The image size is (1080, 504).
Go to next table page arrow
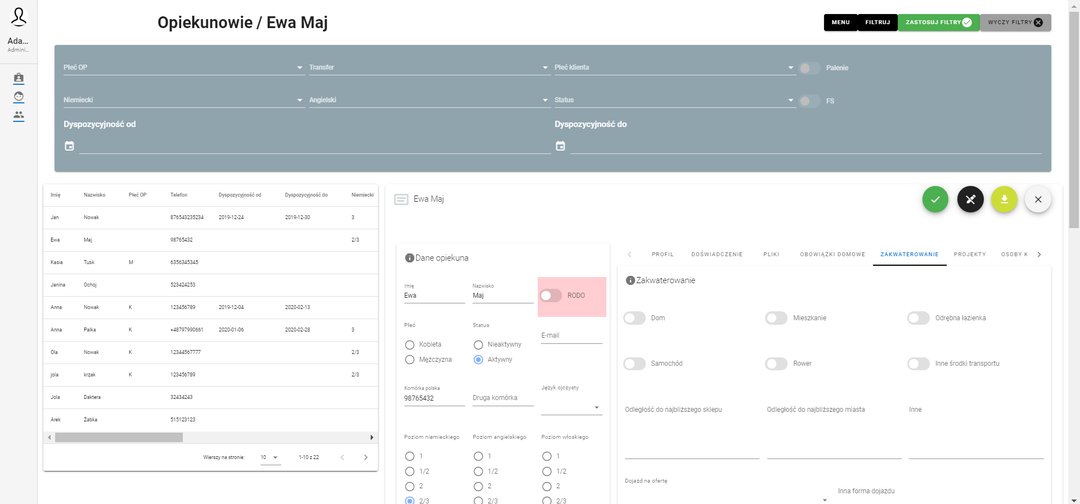[365, 457]
